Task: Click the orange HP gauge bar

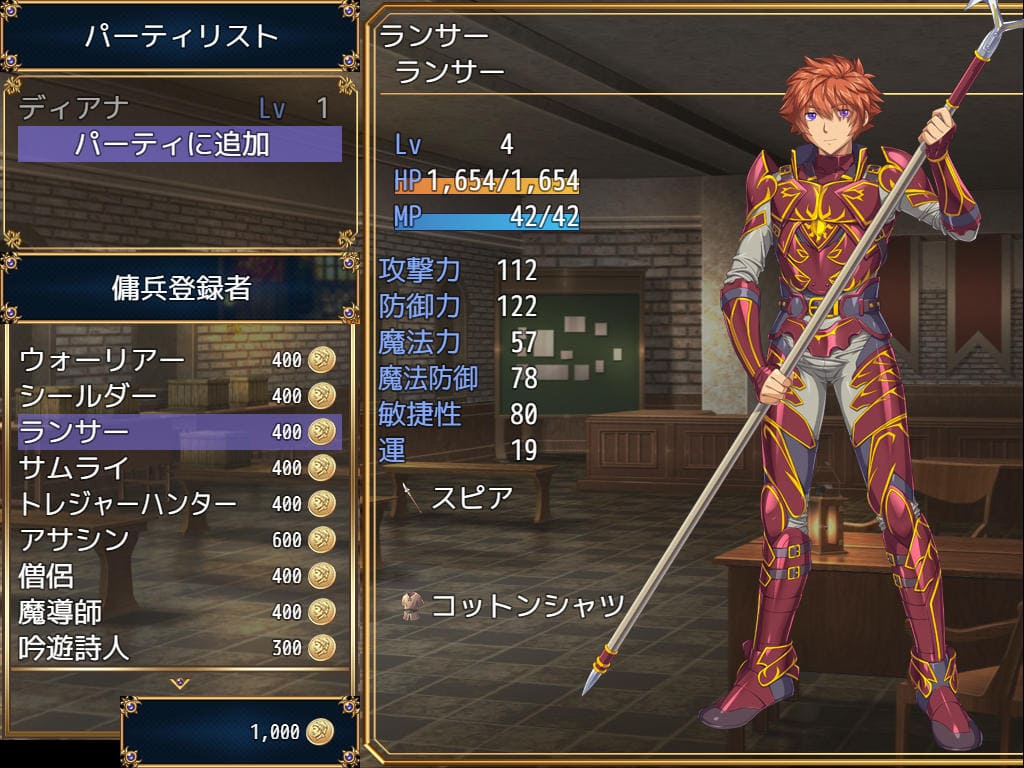Action: point(487,181)
